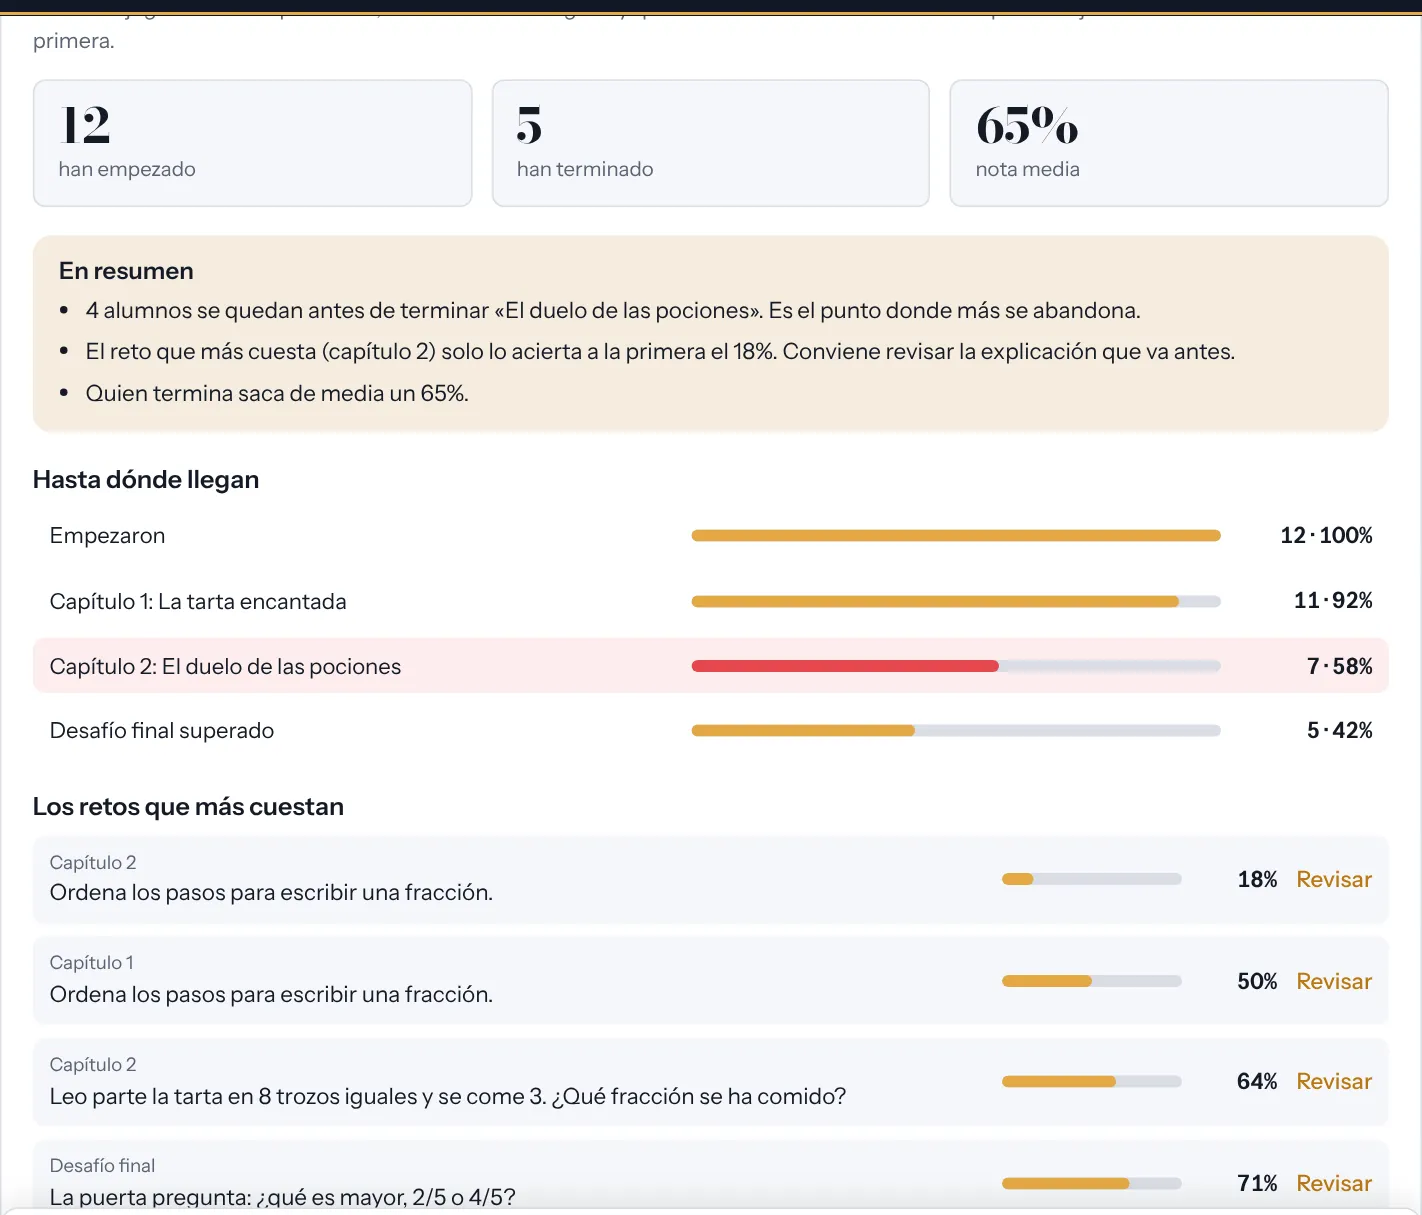Click Revisar on the 18% challenge row
The image size is (1422, 1215).
tap(1334, 879)
